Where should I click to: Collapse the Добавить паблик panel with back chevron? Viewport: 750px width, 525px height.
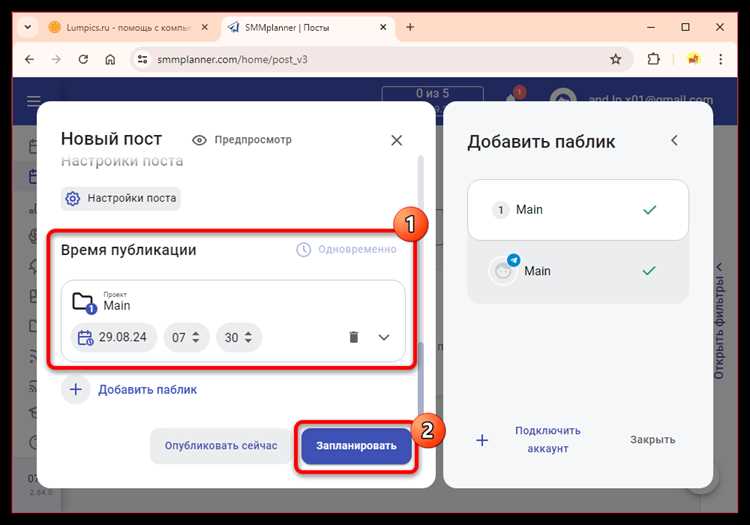click(x=674, y=141)
